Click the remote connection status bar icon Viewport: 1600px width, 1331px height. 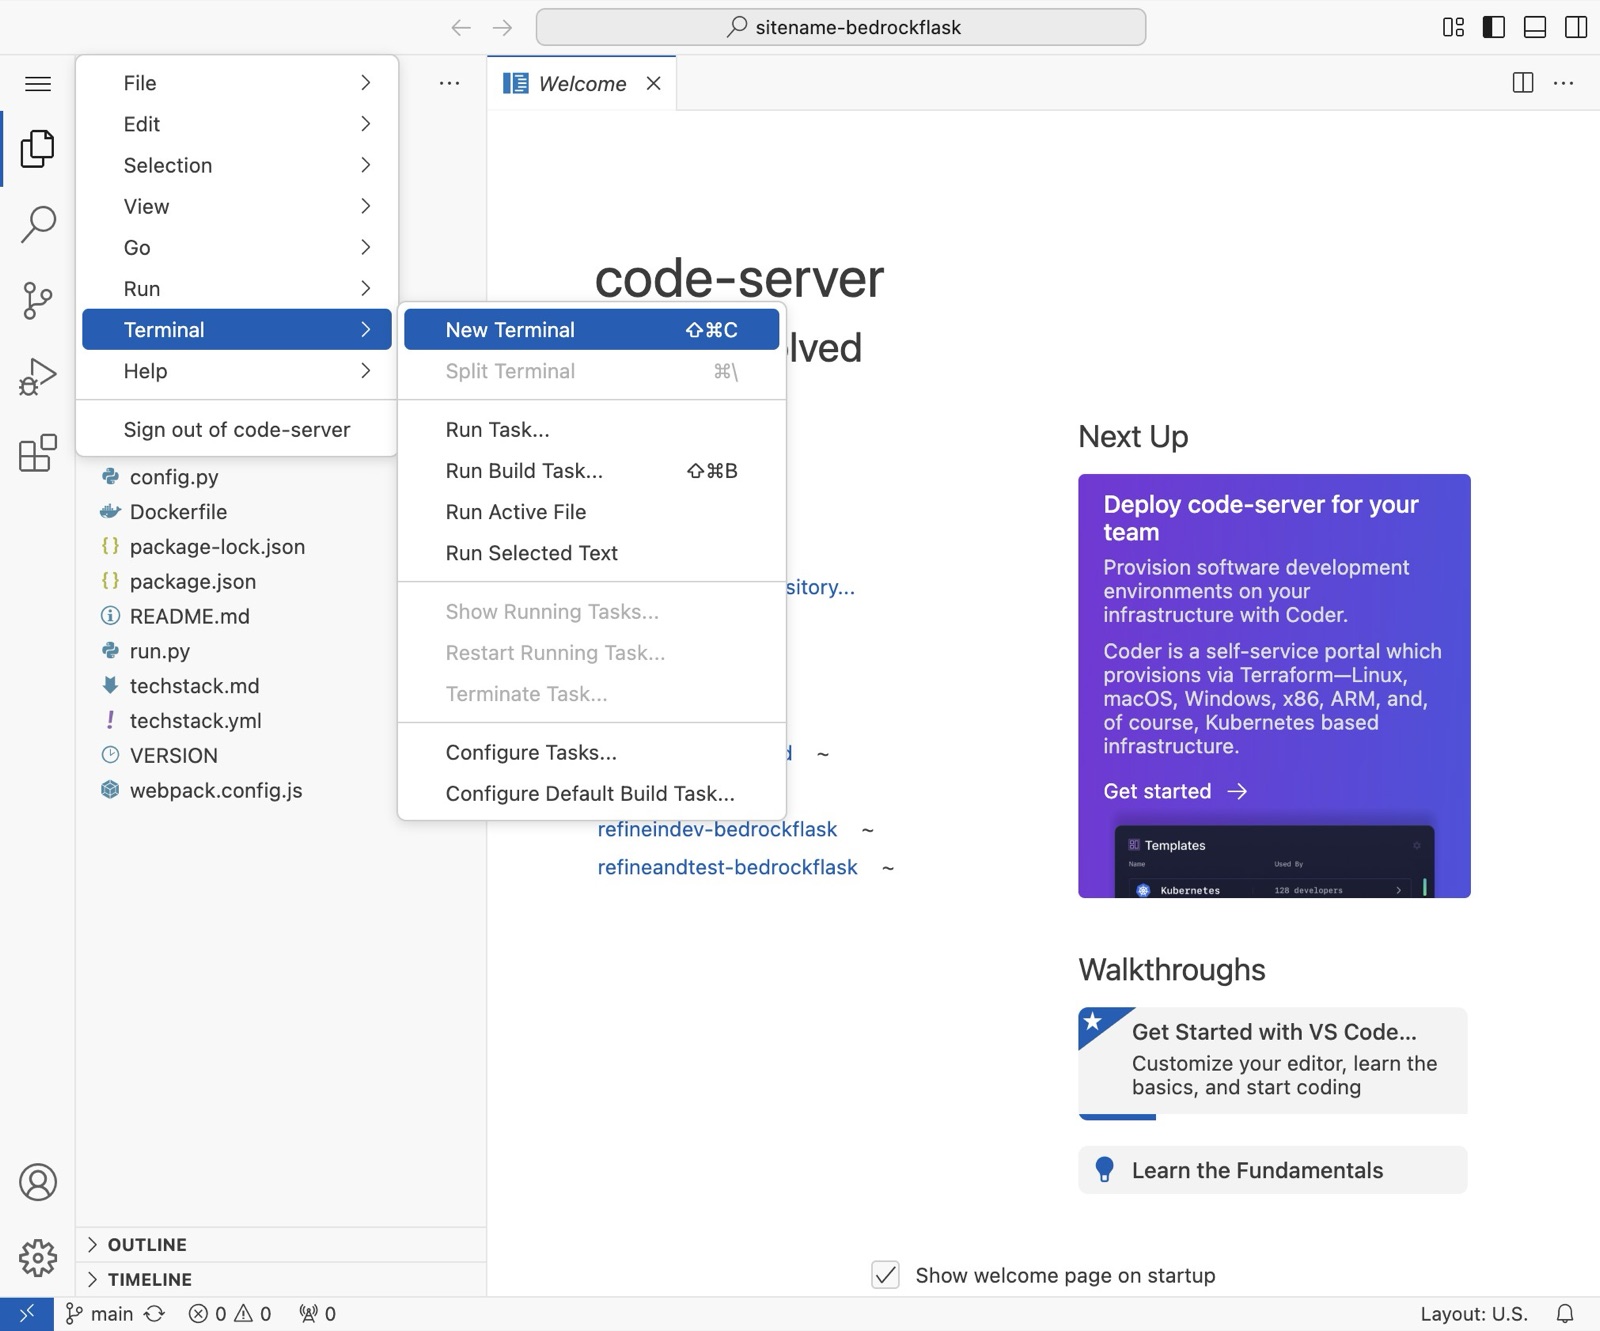pyautogui.click(x=27, y=1314)
